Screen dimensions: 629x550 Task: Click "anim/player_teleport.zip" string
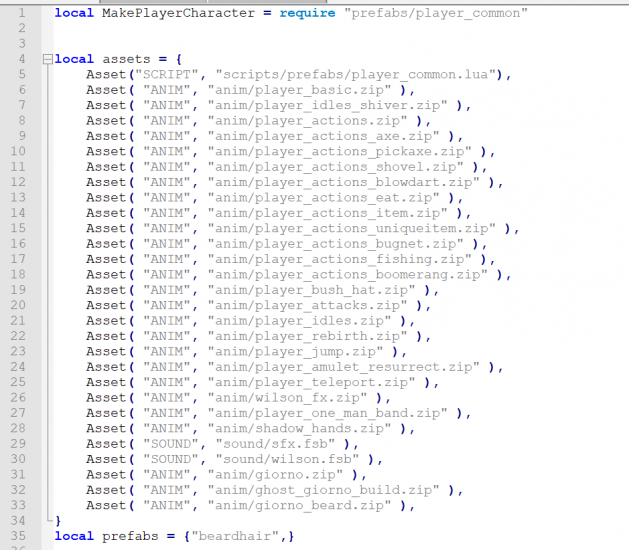[311, 382]
